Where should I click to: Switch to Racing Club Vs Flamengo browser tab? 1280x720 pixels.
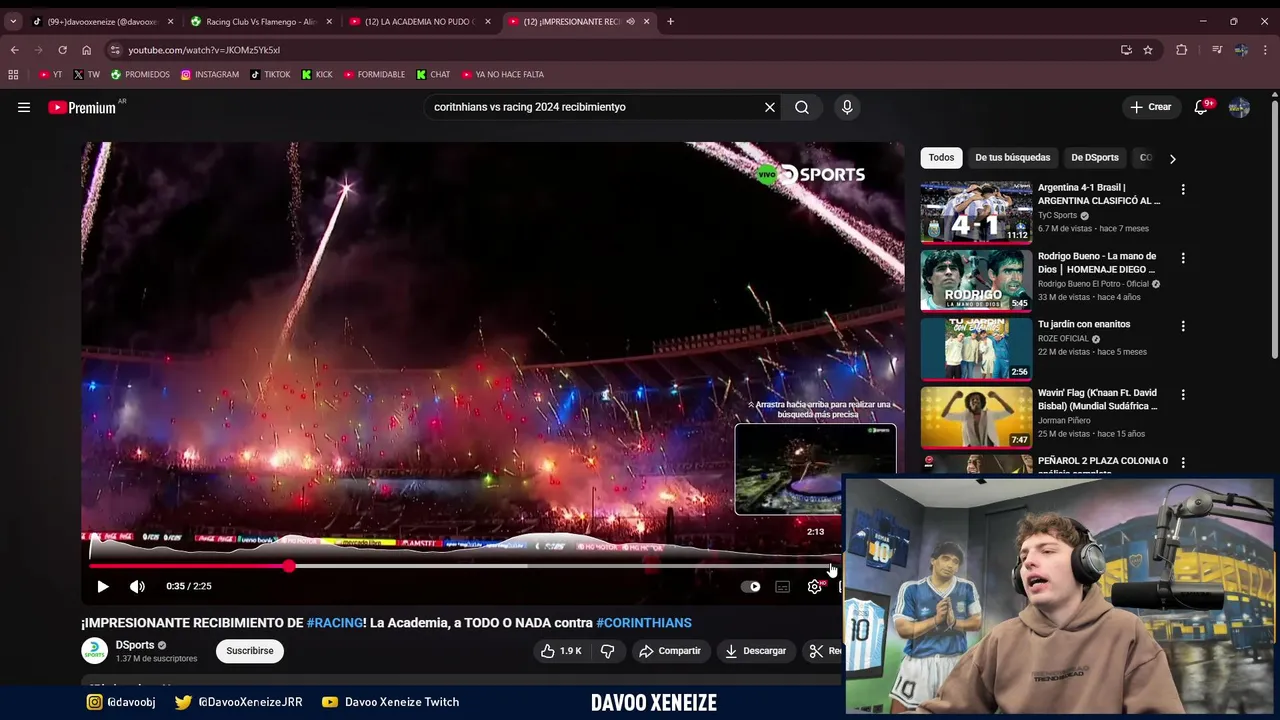pos(260,21)
